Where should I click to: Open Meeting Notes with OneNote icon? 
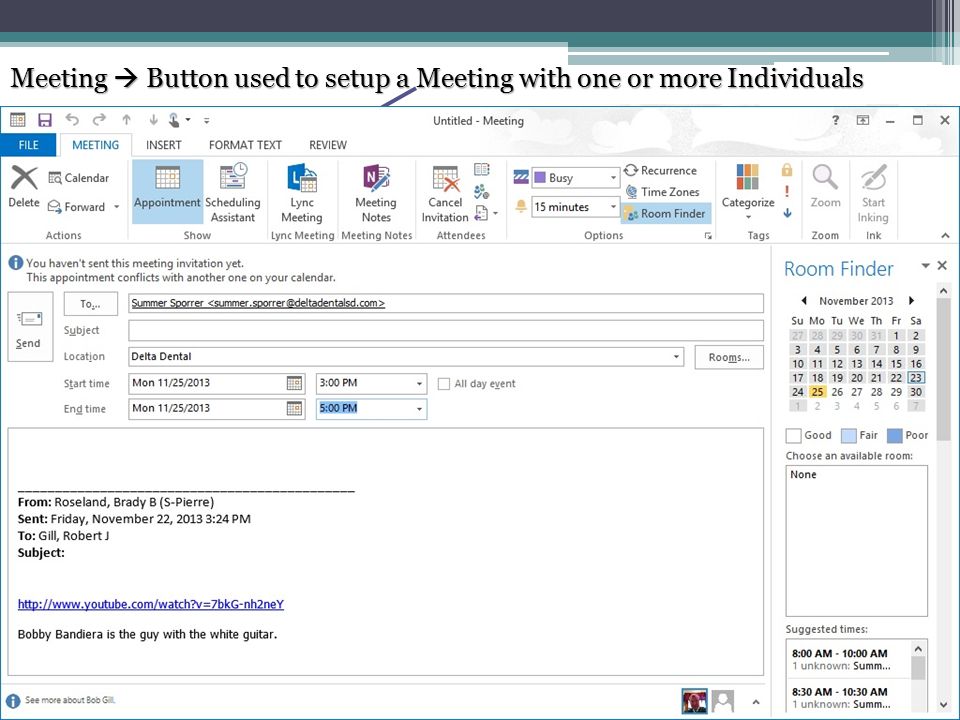[376, 178]
